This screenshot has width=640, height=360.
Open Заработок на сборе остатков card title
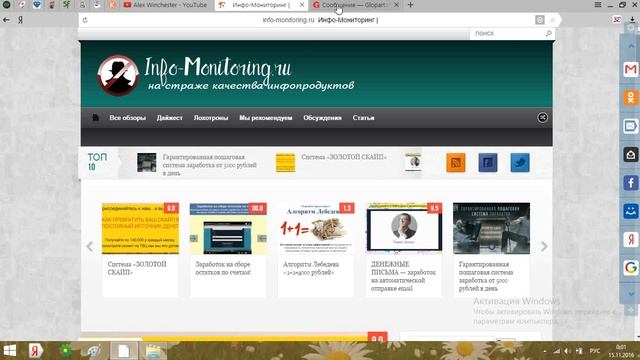point(223,268)
